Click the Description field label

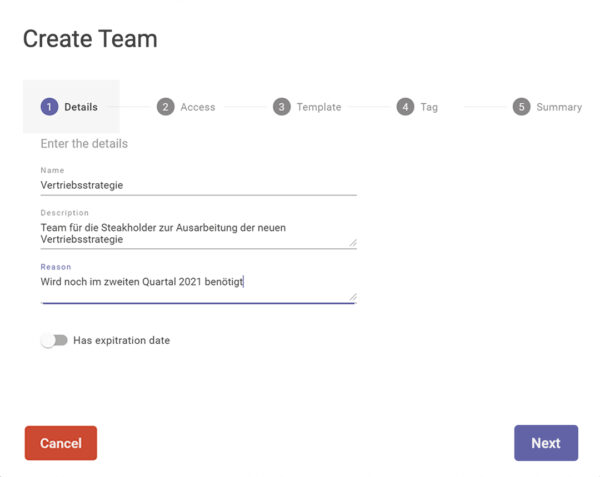pyautogui.click(x=65, y=213)
